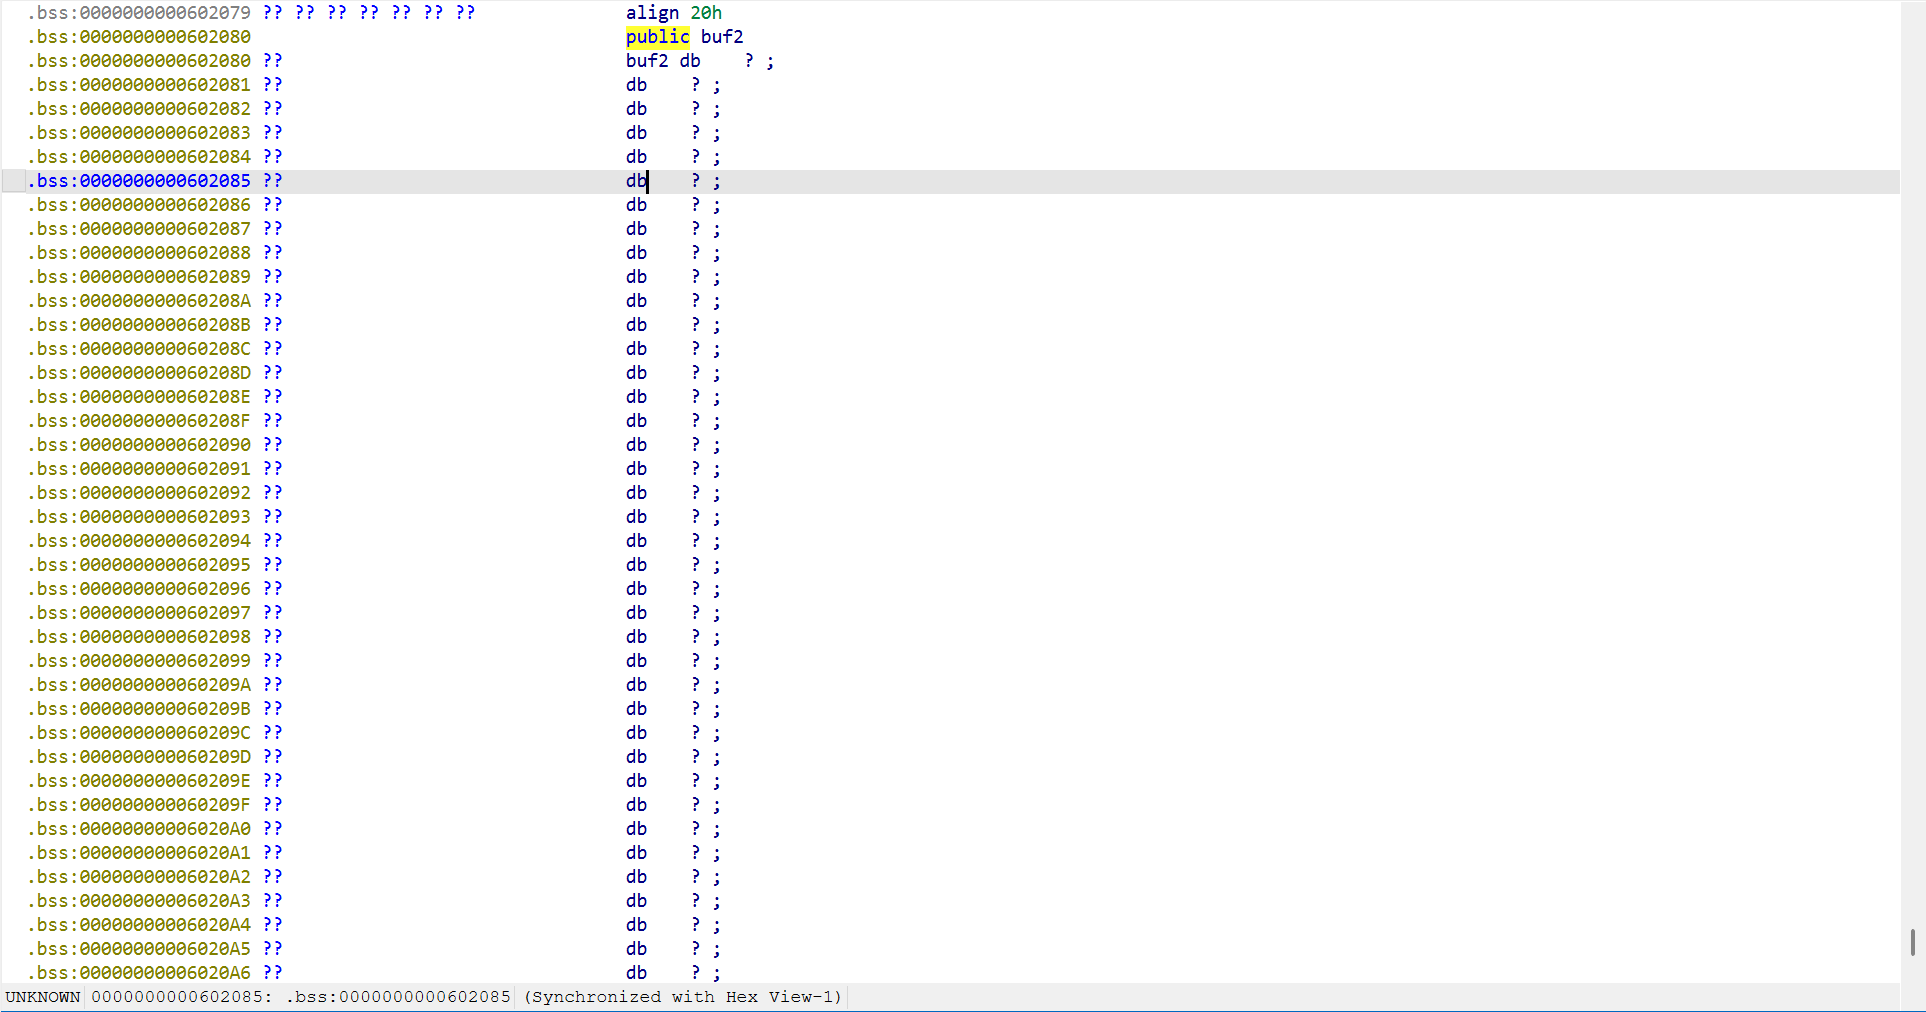Select address .bss:000000000060208A
Viewport: 1926px width, 1012px height.
click(140, 301)
